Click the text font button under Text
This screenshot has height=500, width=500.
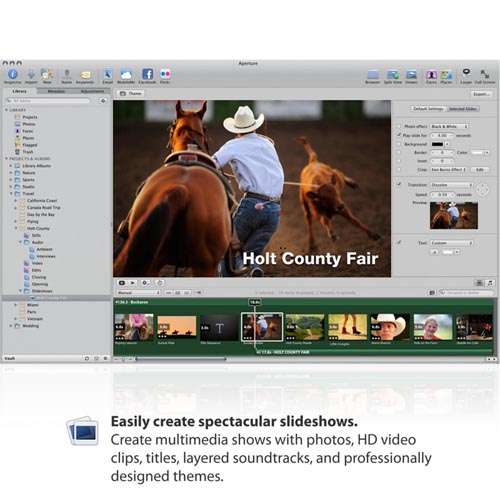(434, 252)
